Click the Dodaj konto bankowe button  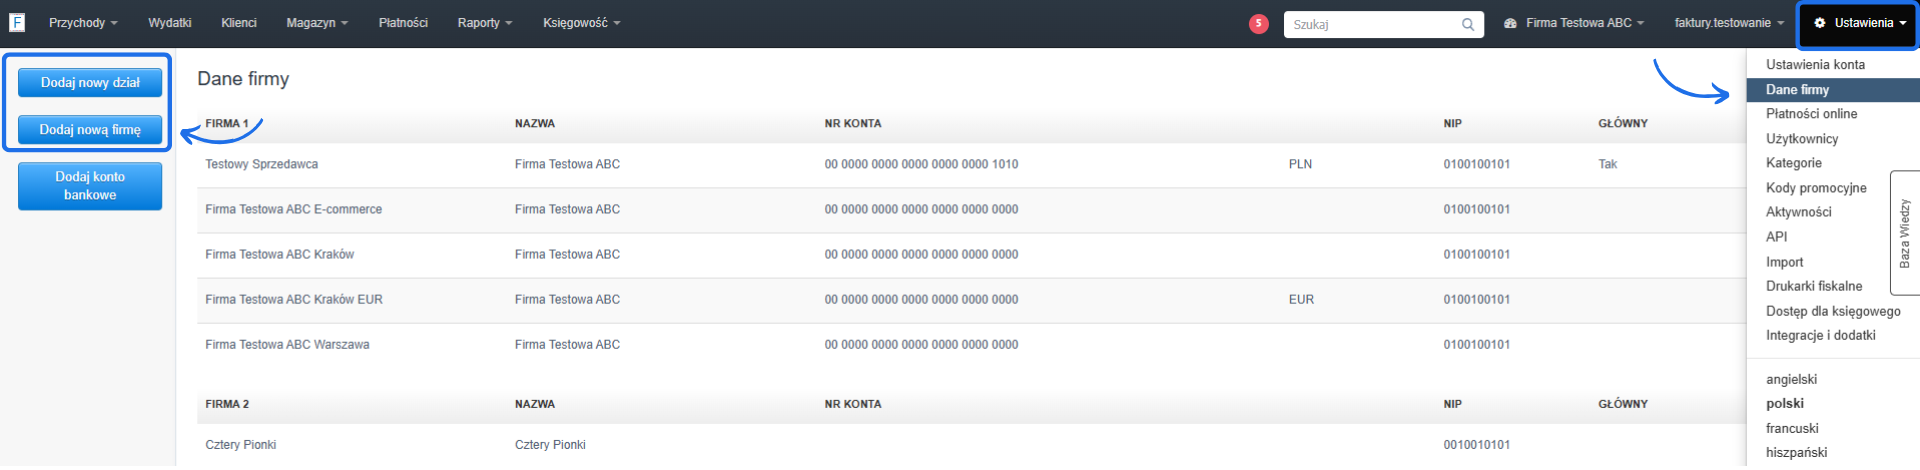click(x=90, y=186)
